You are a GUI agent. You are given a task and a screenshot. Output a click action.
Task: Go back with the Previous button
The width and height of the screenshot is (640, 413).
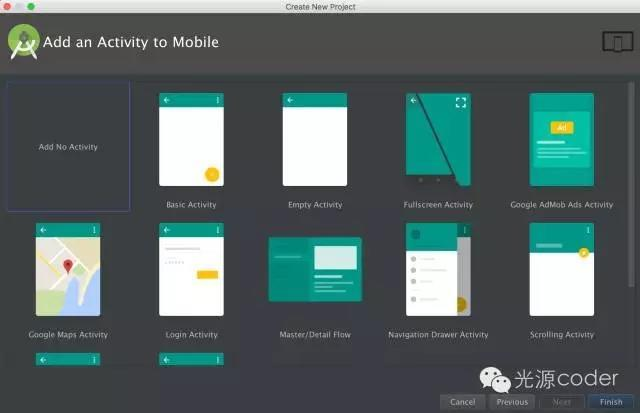pos(512,402)
